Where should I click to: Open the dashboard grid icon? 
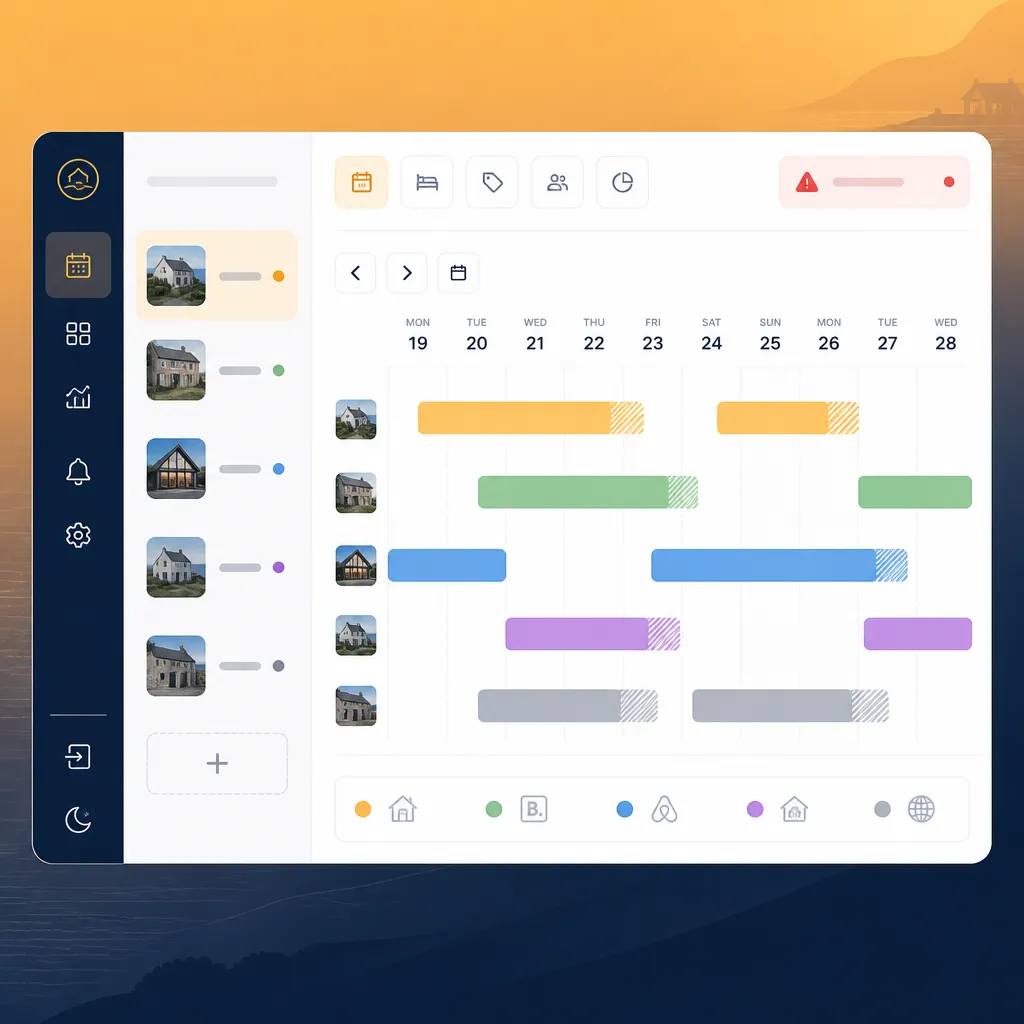pos(78,334)
